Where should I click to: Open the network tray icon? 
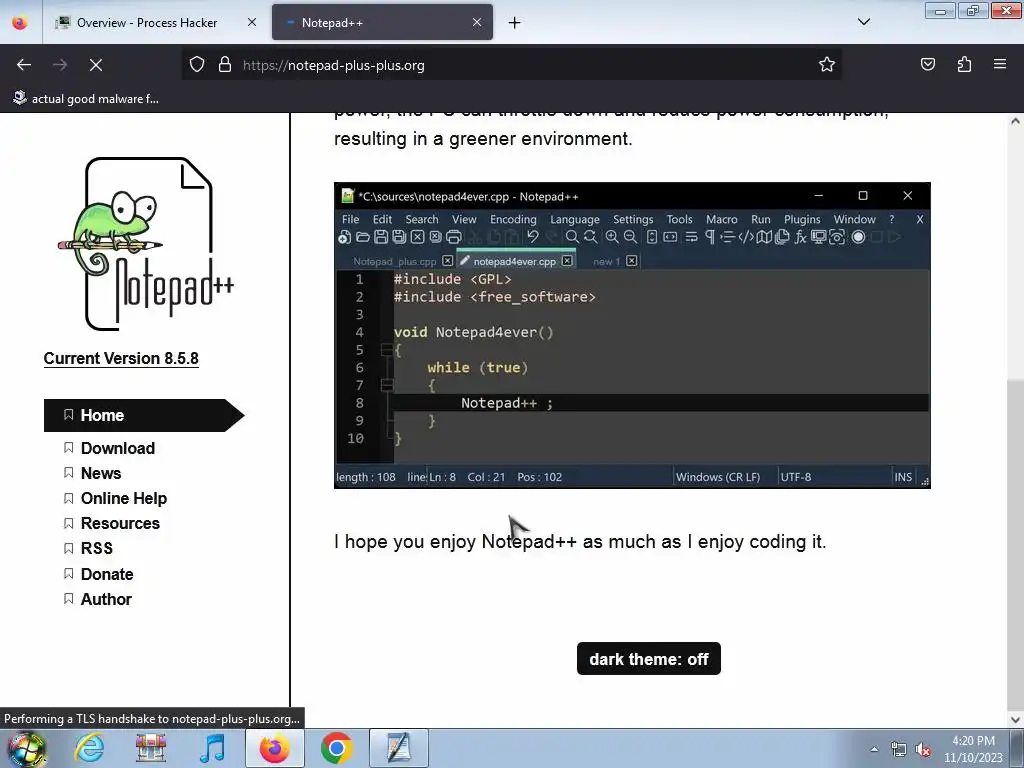coord(899,749)
